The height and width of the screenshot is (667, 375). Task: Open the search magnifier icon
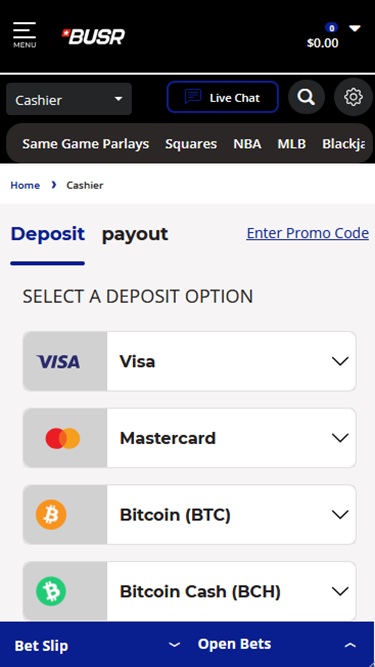tap(306, 97)
